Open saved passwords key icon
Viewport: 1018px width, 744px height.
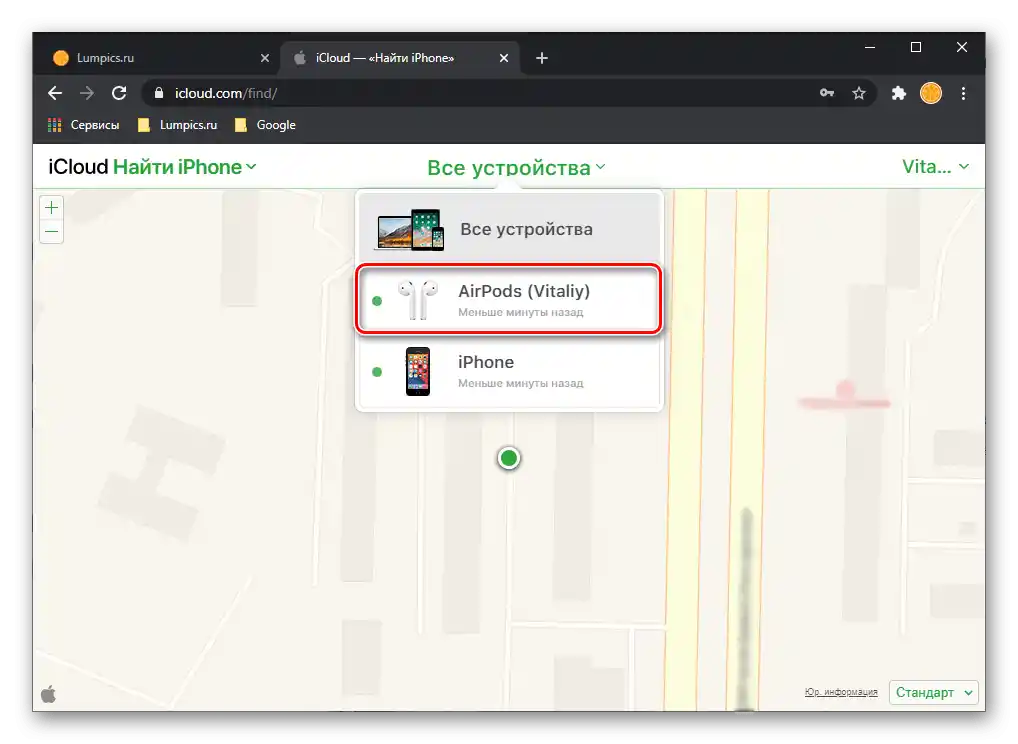coord(826,93)
